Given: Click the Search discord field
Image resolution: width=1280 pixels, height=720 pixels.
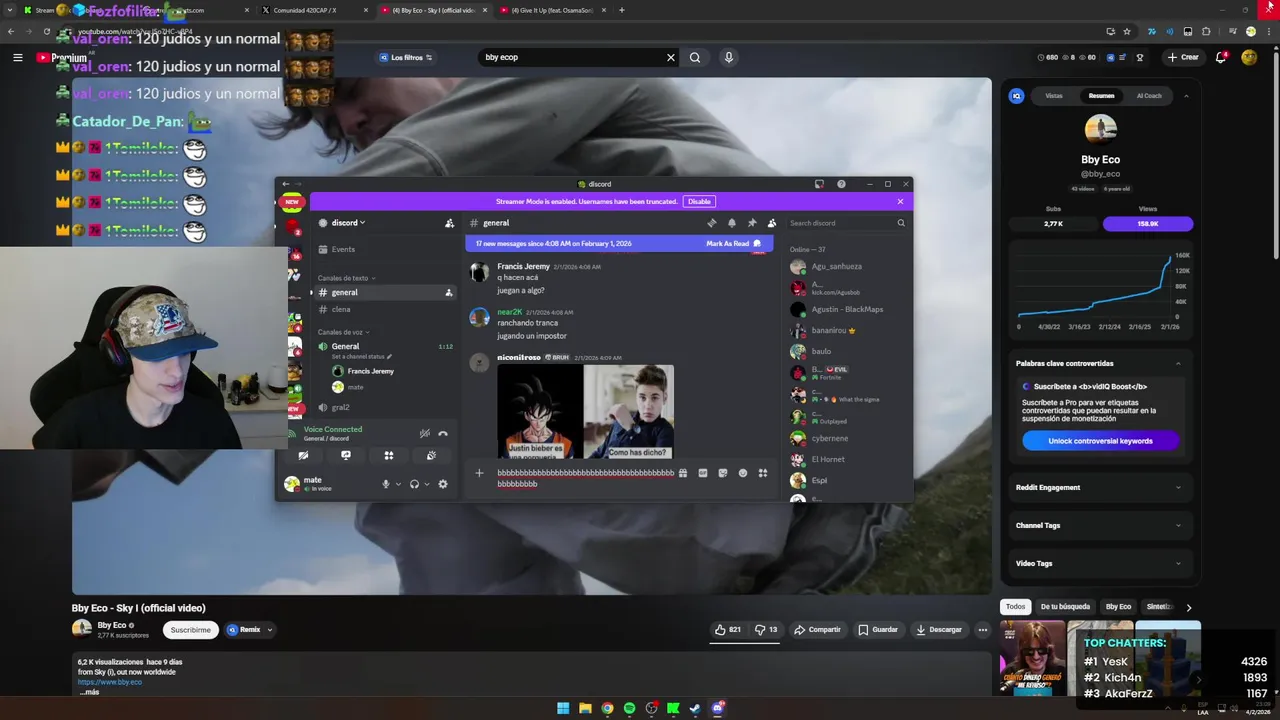Looking at the screenshot, I should tap(846, 223).
